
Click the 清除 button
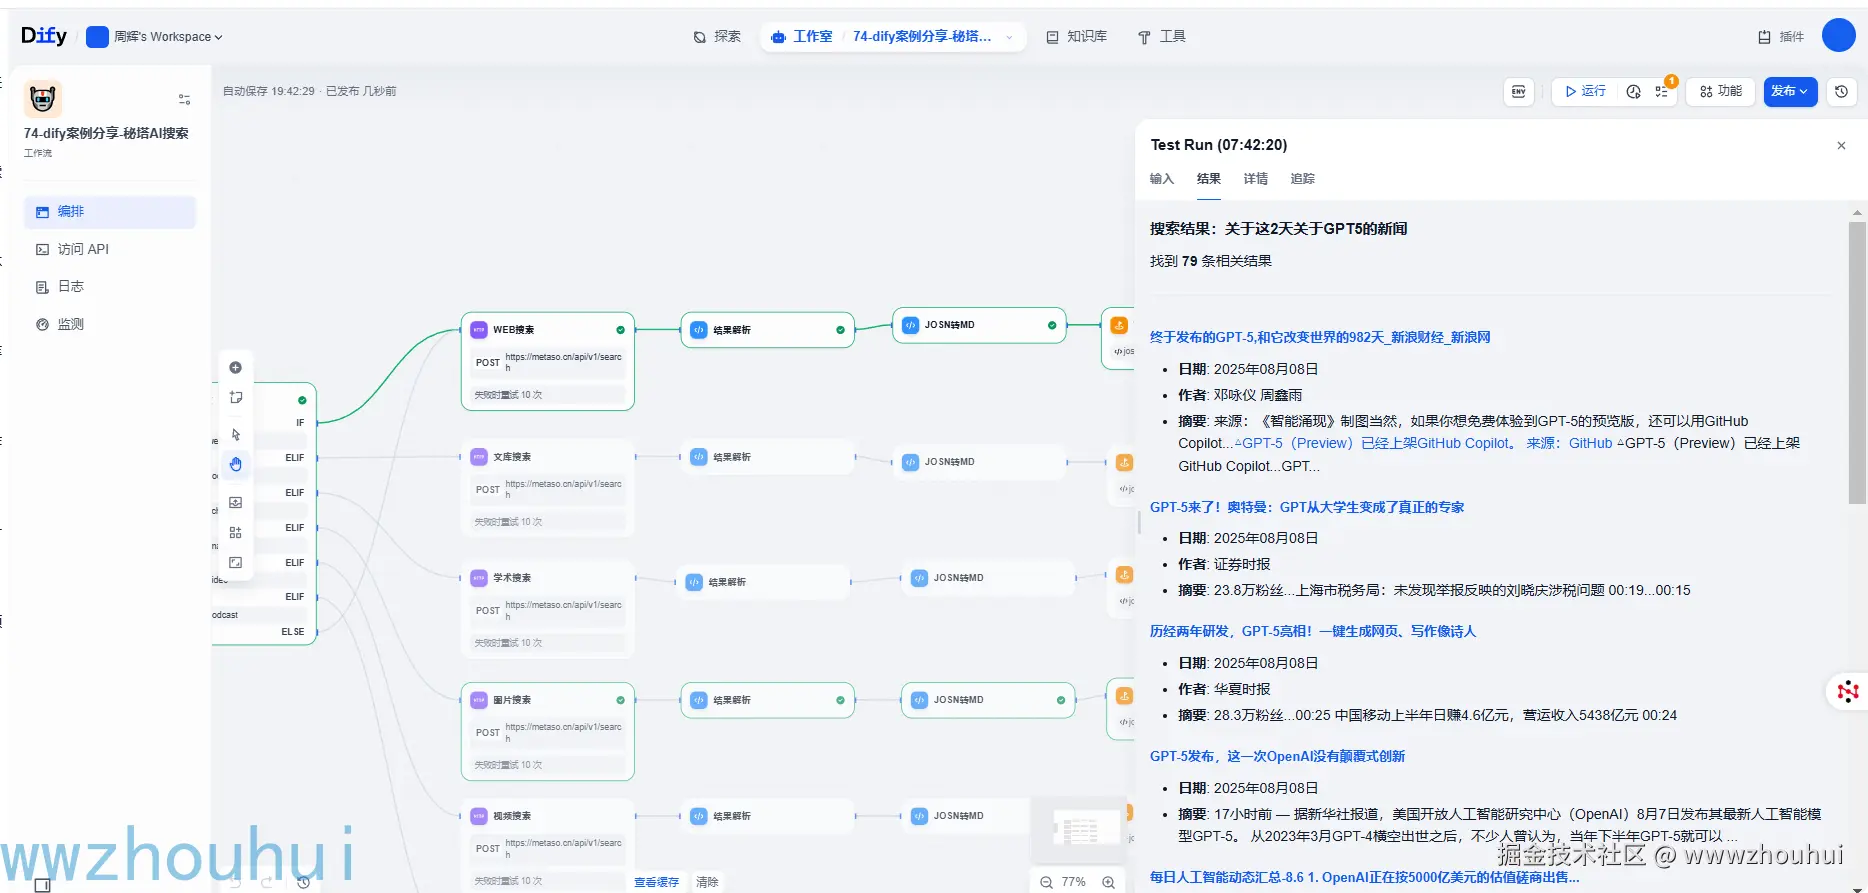tap(707, 882)
